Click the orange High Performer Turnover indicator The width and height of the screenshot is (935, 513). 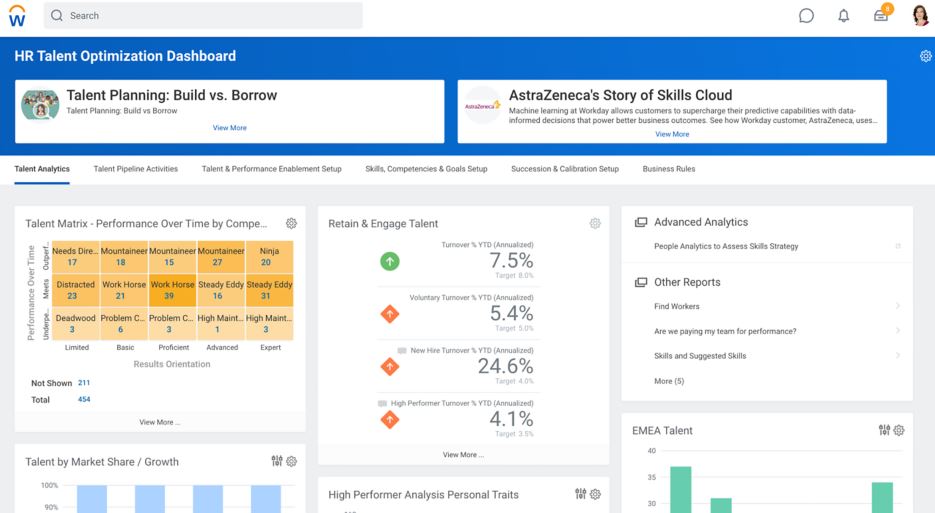[x=390, y=419]
